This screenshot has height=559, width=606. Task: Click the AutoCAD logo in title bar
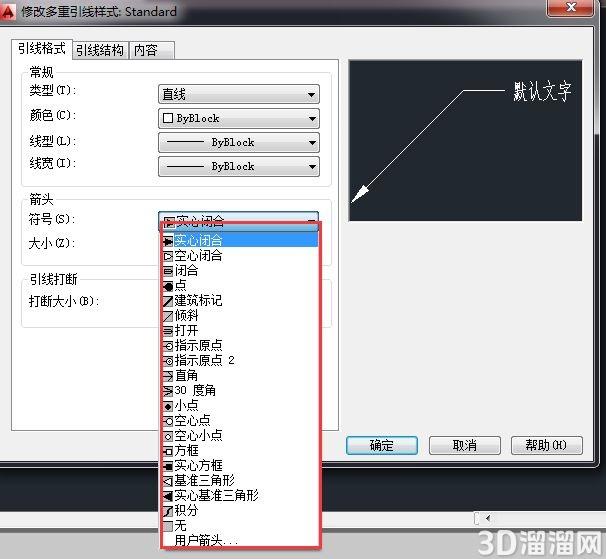[8, 12]
